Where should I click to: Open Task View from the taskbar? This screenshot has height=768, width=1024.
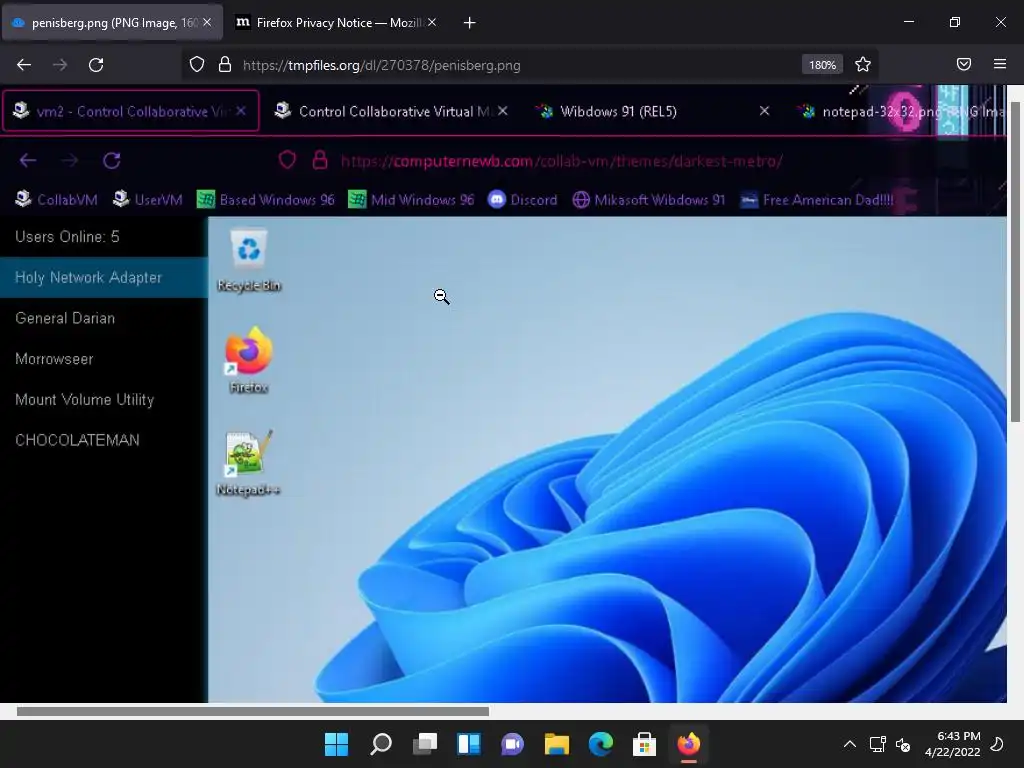(425, 744)
